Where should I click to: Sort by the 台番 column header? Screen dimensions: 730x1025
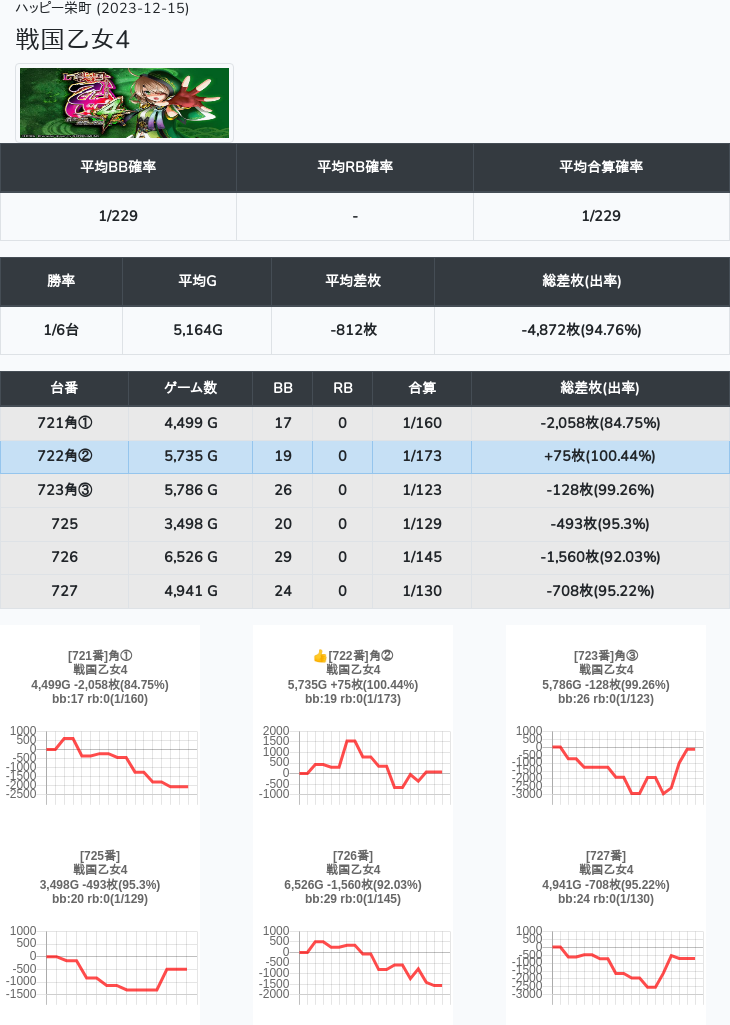coord(64,388)
